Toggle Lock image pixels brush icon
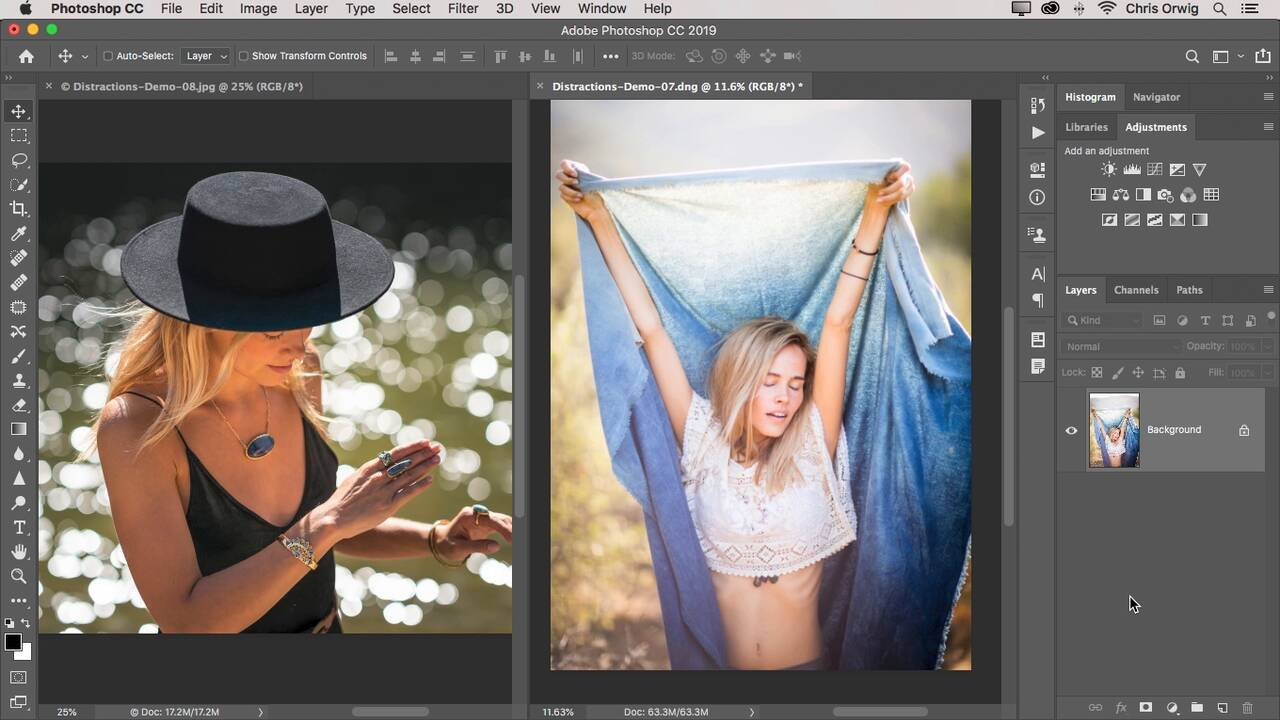Screen dimensions: 1280x720 point(1118,373)
